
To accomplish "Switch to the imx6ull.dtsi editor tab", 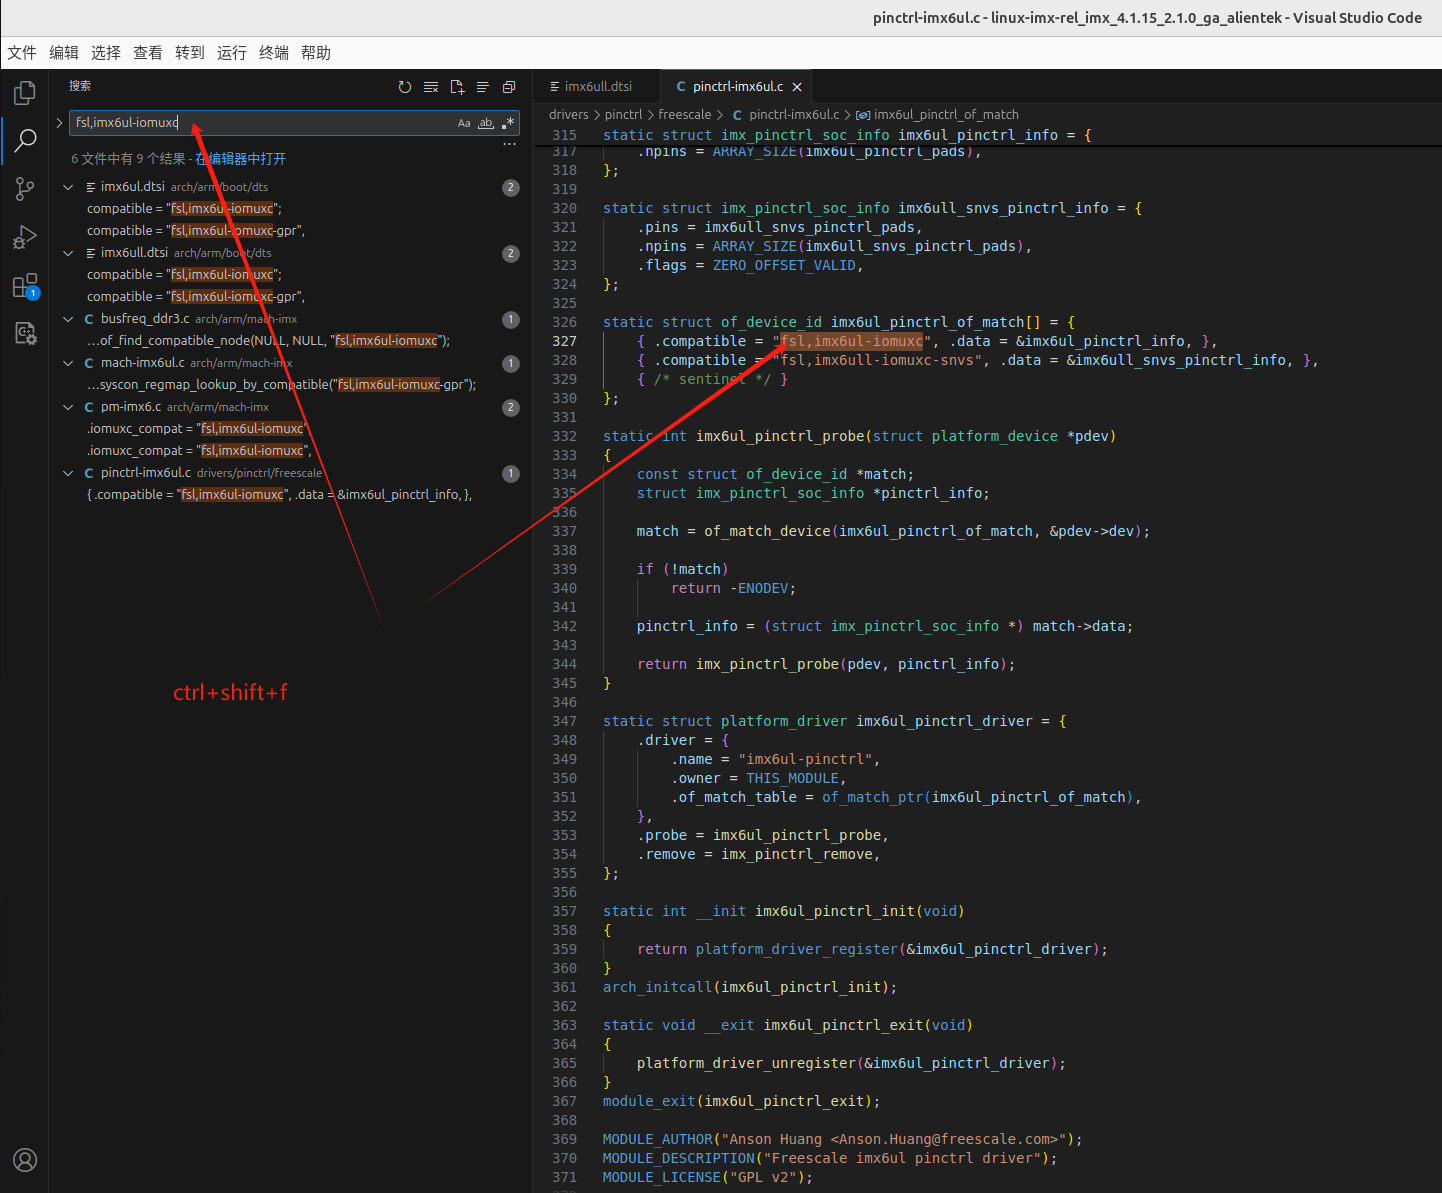I will point(597,87).
